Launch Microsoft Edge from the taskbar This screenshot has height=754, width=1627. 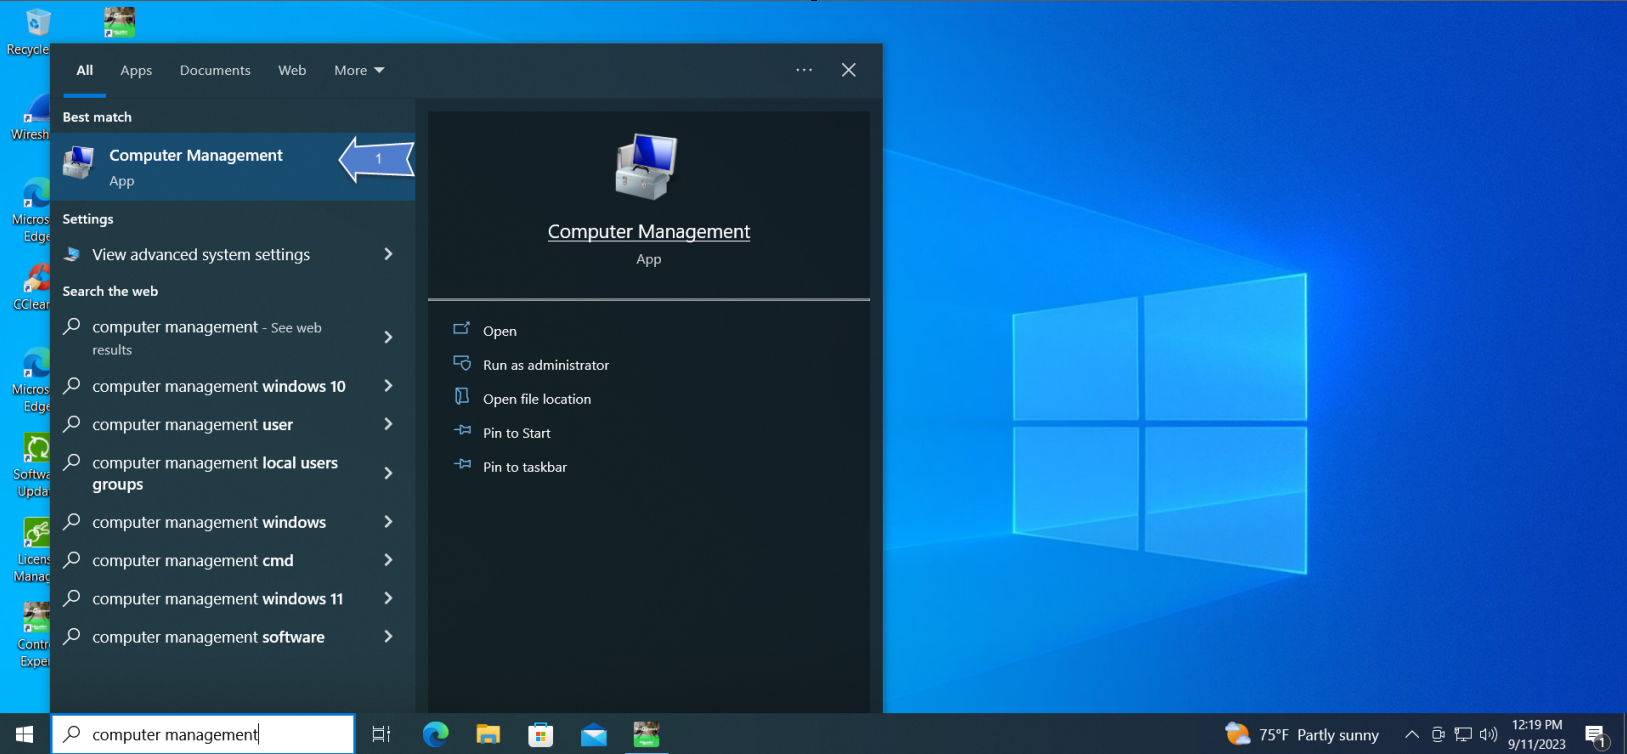[x=435, y=734]
